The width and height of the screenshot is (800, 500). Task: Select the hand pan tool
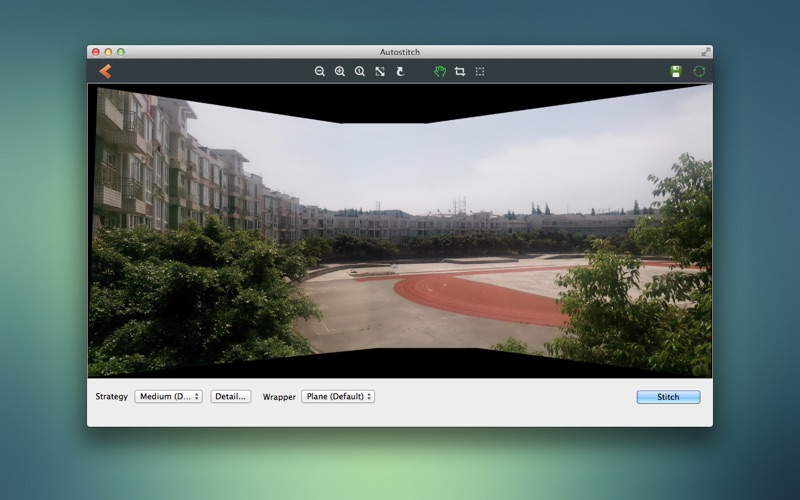click(440, 71)
